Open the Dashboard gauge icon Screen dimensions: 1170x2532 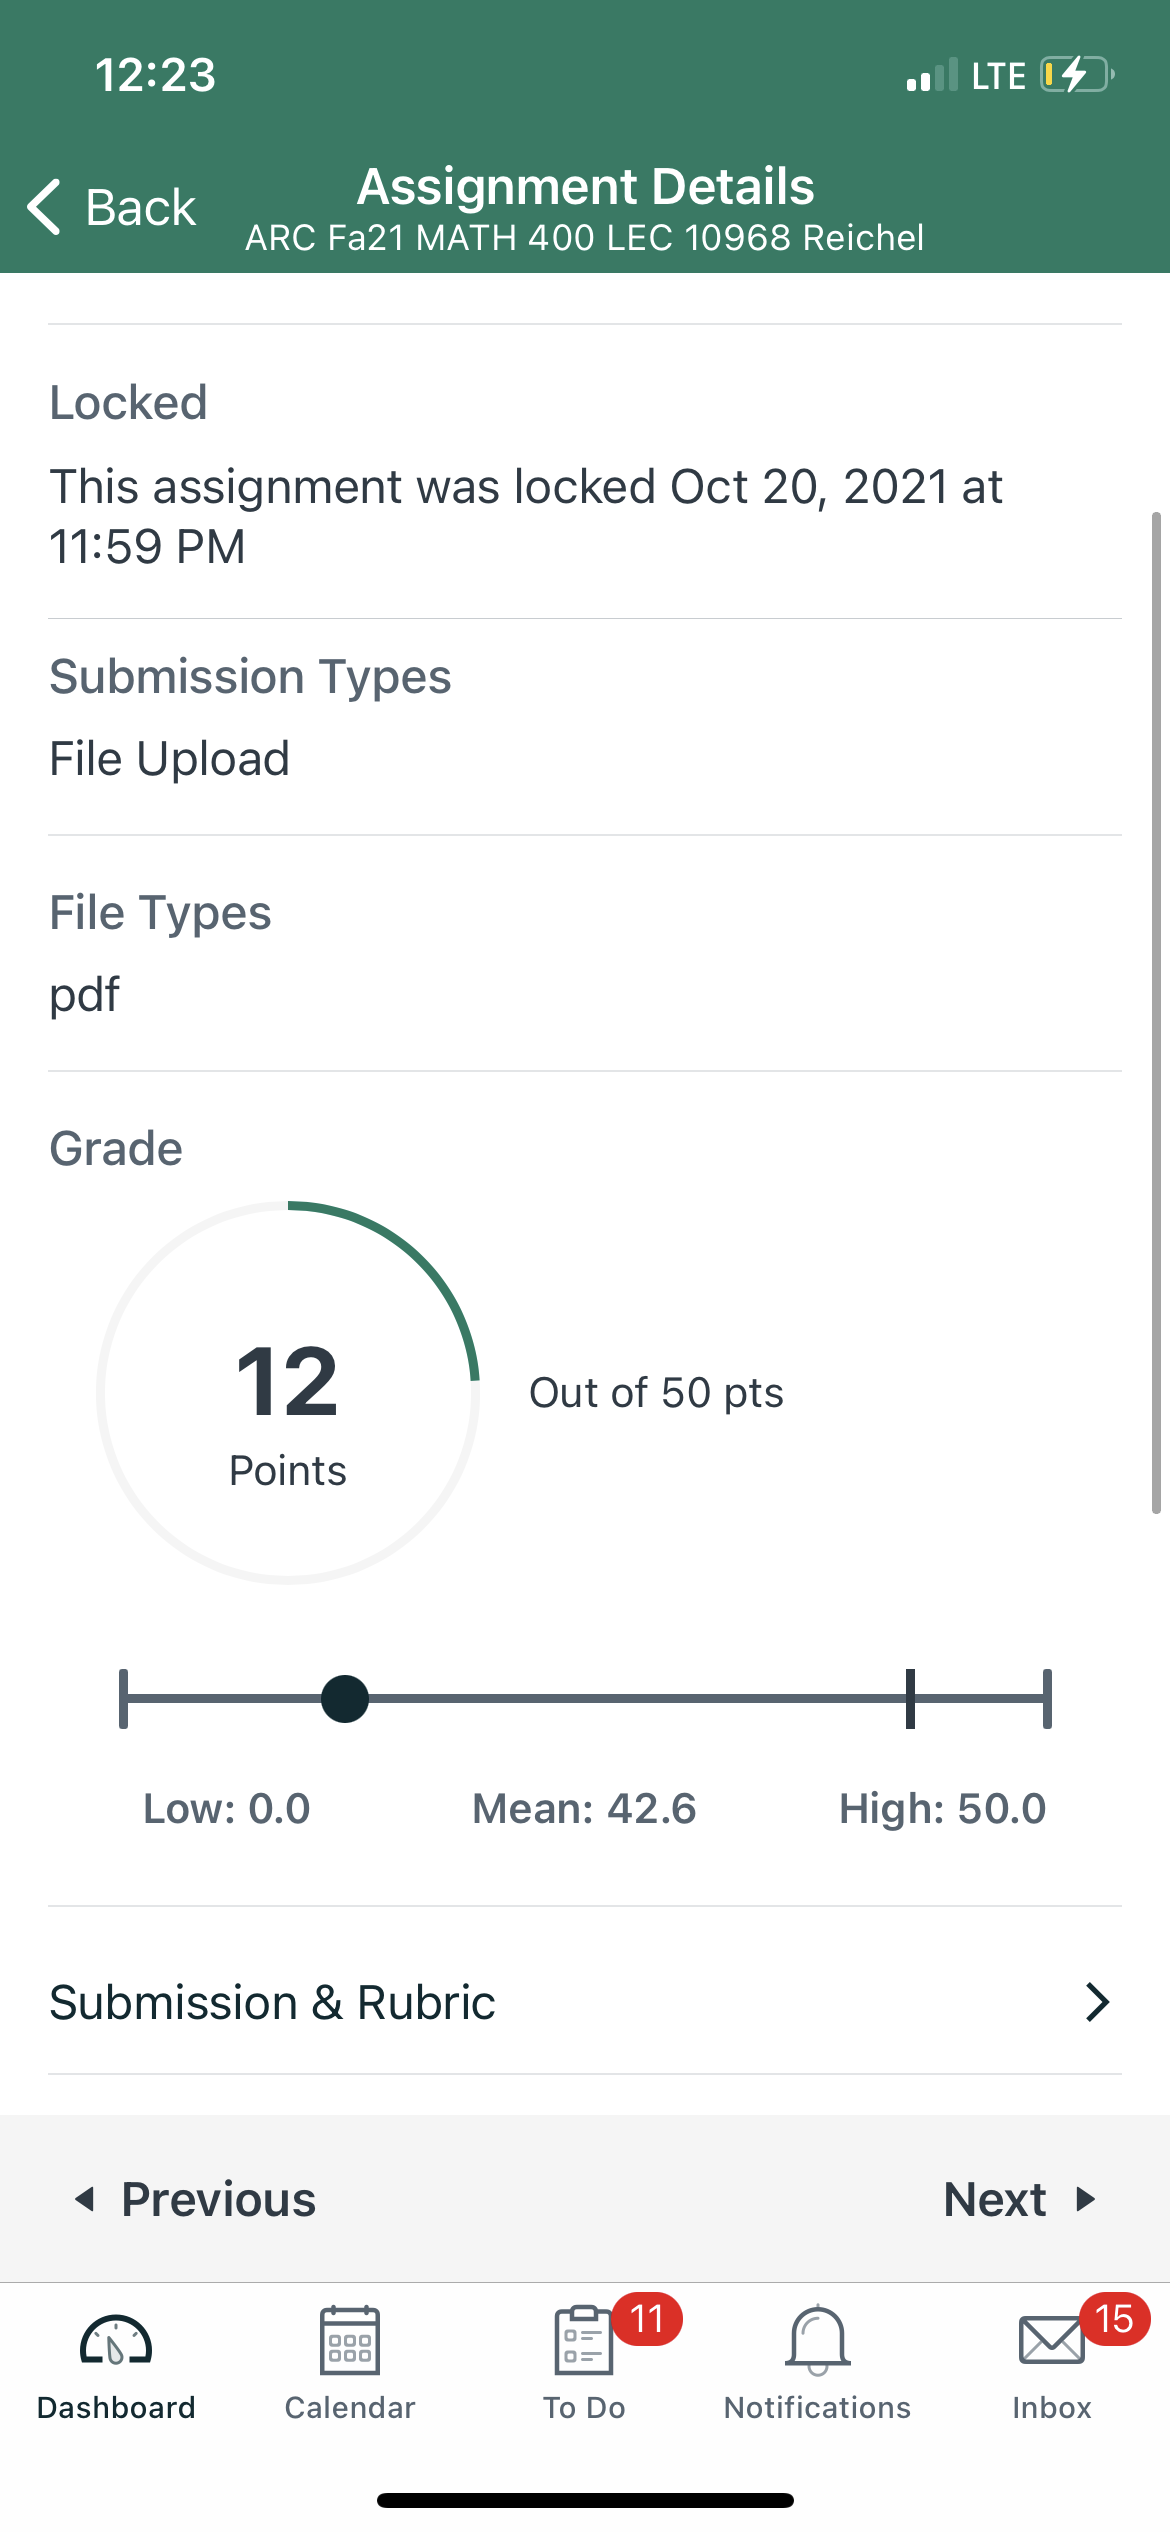[x=116, y=2340]
